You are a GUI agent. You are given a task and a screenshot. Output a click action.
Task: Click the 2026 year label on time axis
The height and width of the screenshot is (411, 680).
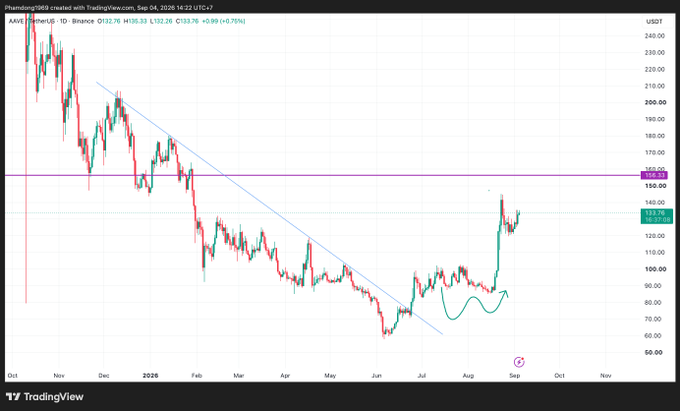(150, 375)
